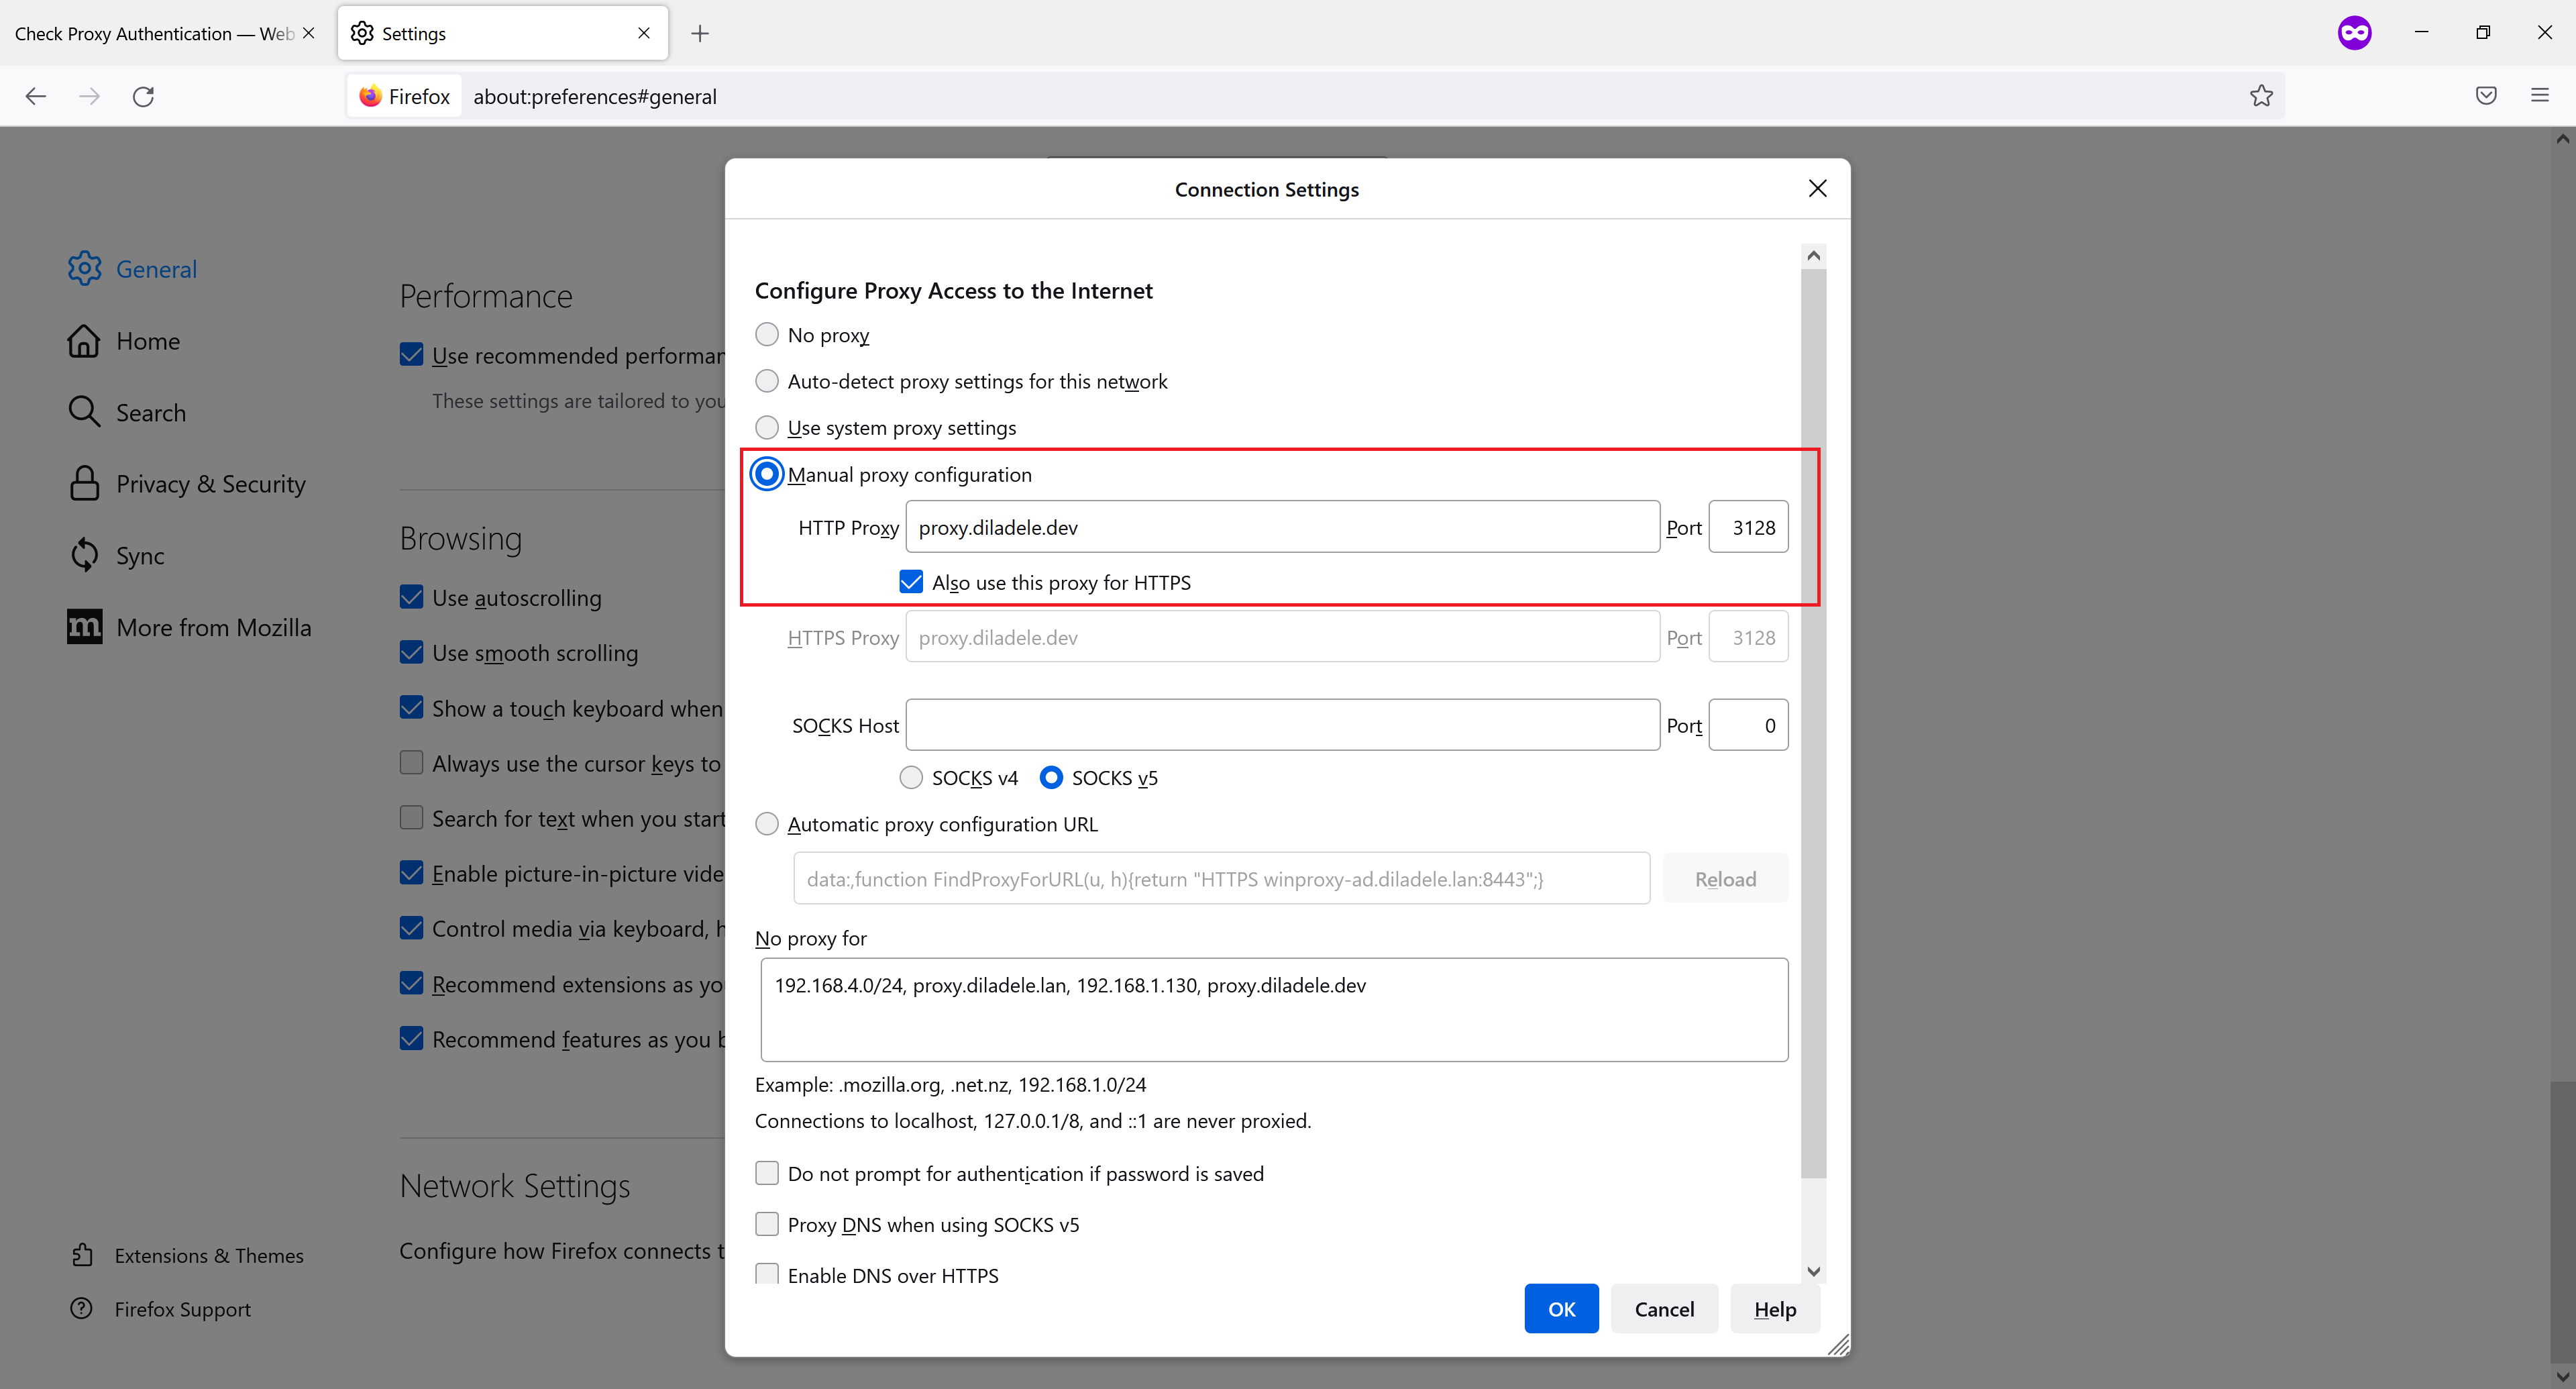The width and height of the screenshot is (2576, 1389).
Task: Click the bookmark star icon
Action: click(x=2260, y=96)
